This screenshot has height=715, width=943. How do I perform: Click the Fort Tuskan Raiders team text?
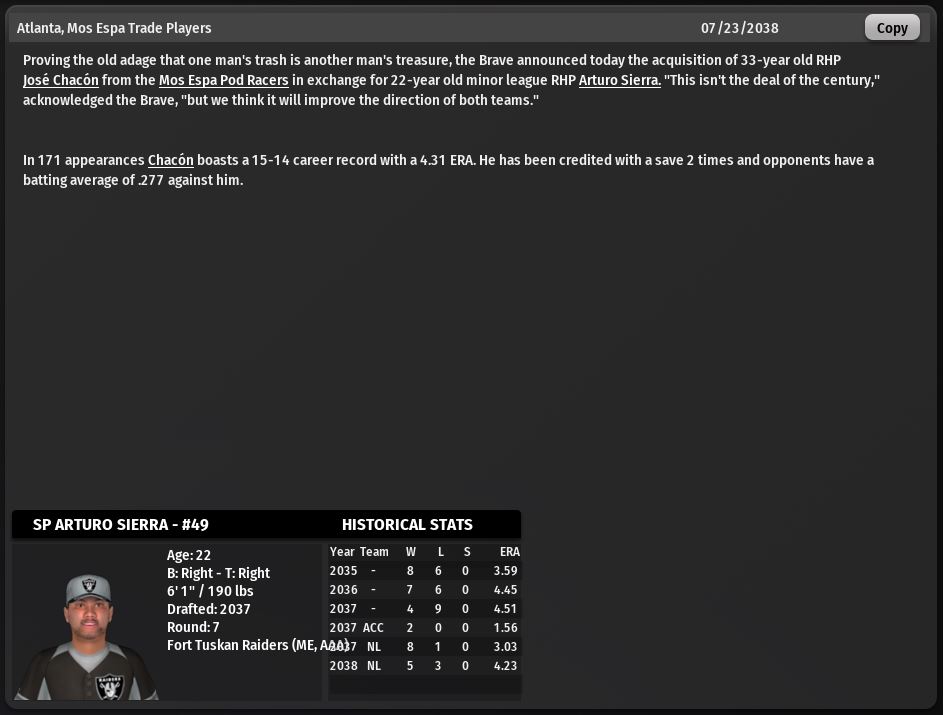pyautogui.click(x=257, y=646)
